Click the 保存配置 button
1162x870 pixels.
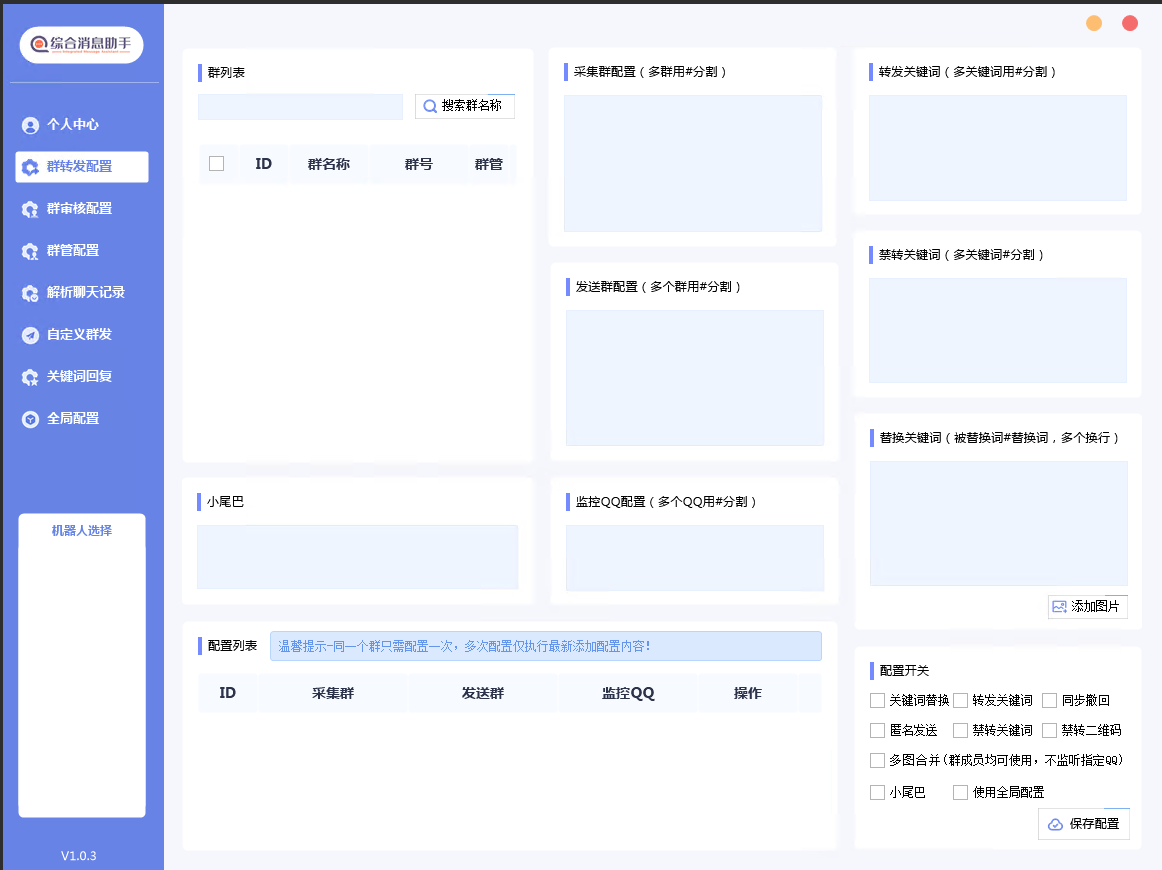(1084, 824)
